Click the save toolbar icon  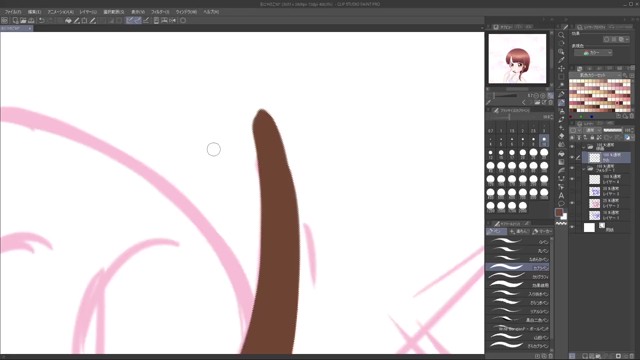[x=31, y=20]
